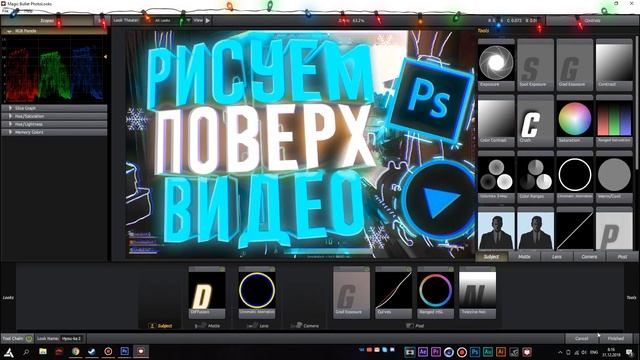Viewport: 640px width, 360px height.
Task: Switch to Subject tab in Tools
Action: click(491, 257)
